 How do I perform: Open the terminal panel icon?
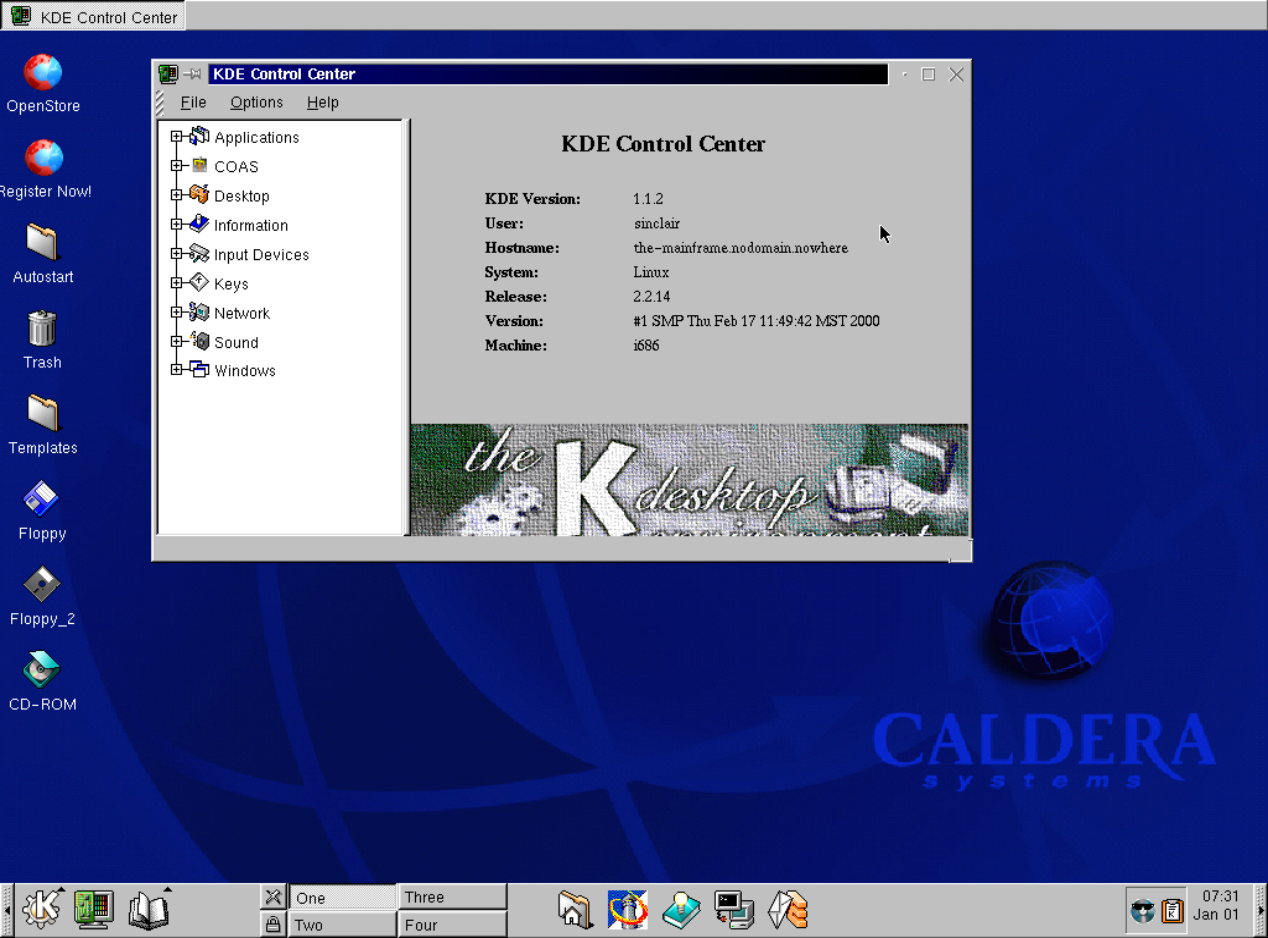734,910
